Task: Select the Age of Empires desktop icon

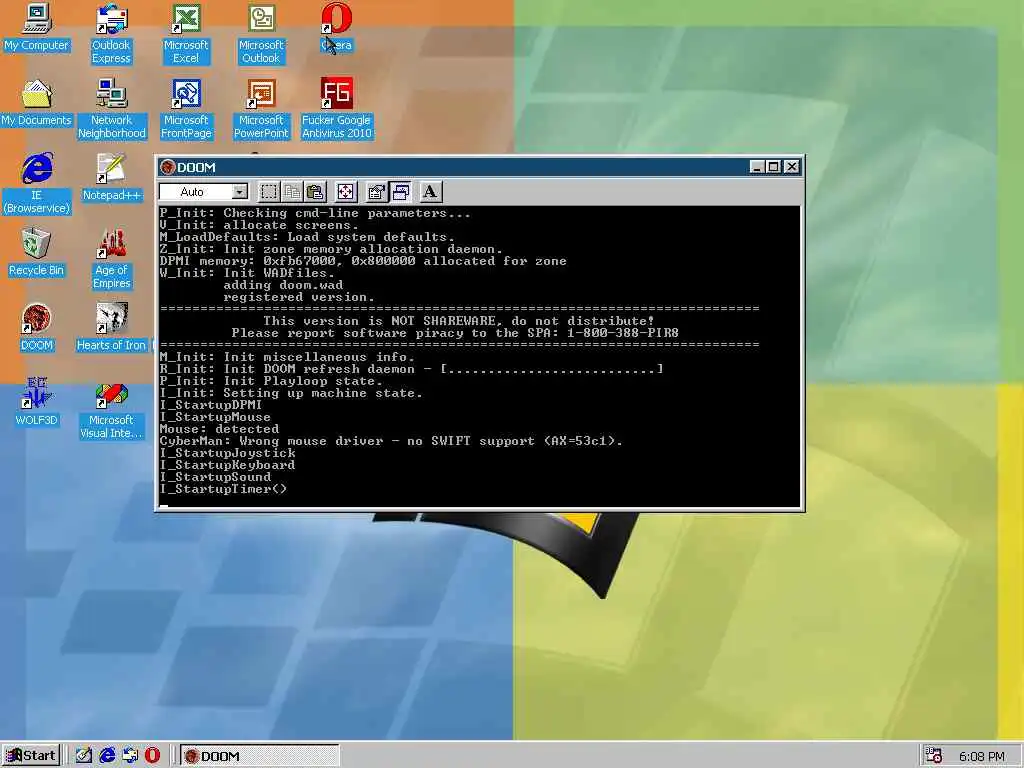Action: (111, 259)
